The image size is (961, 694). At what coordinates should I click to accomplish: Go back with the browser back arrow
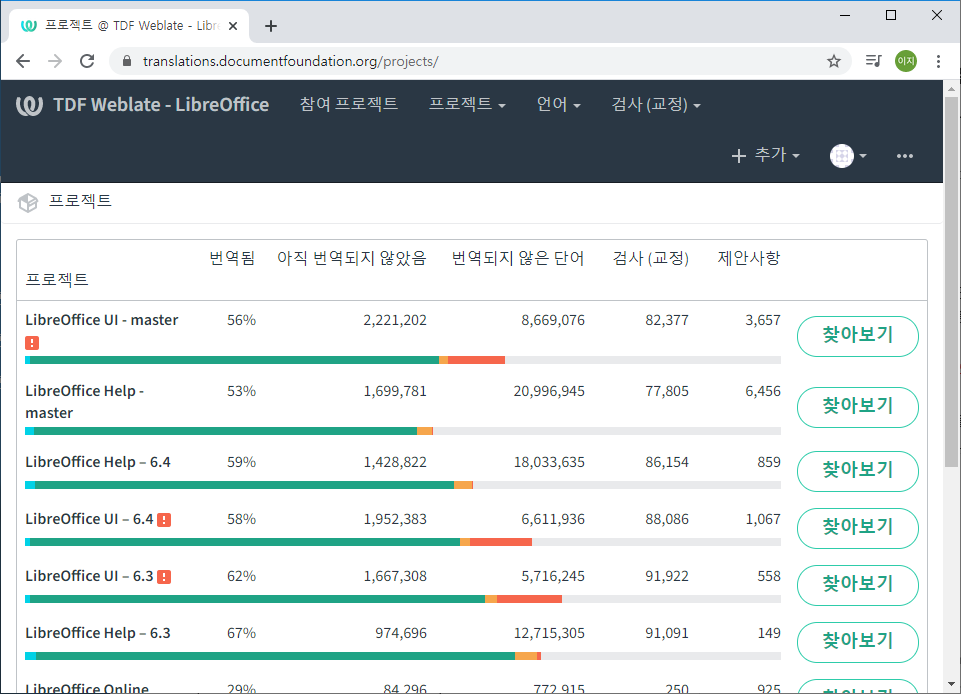23,61
